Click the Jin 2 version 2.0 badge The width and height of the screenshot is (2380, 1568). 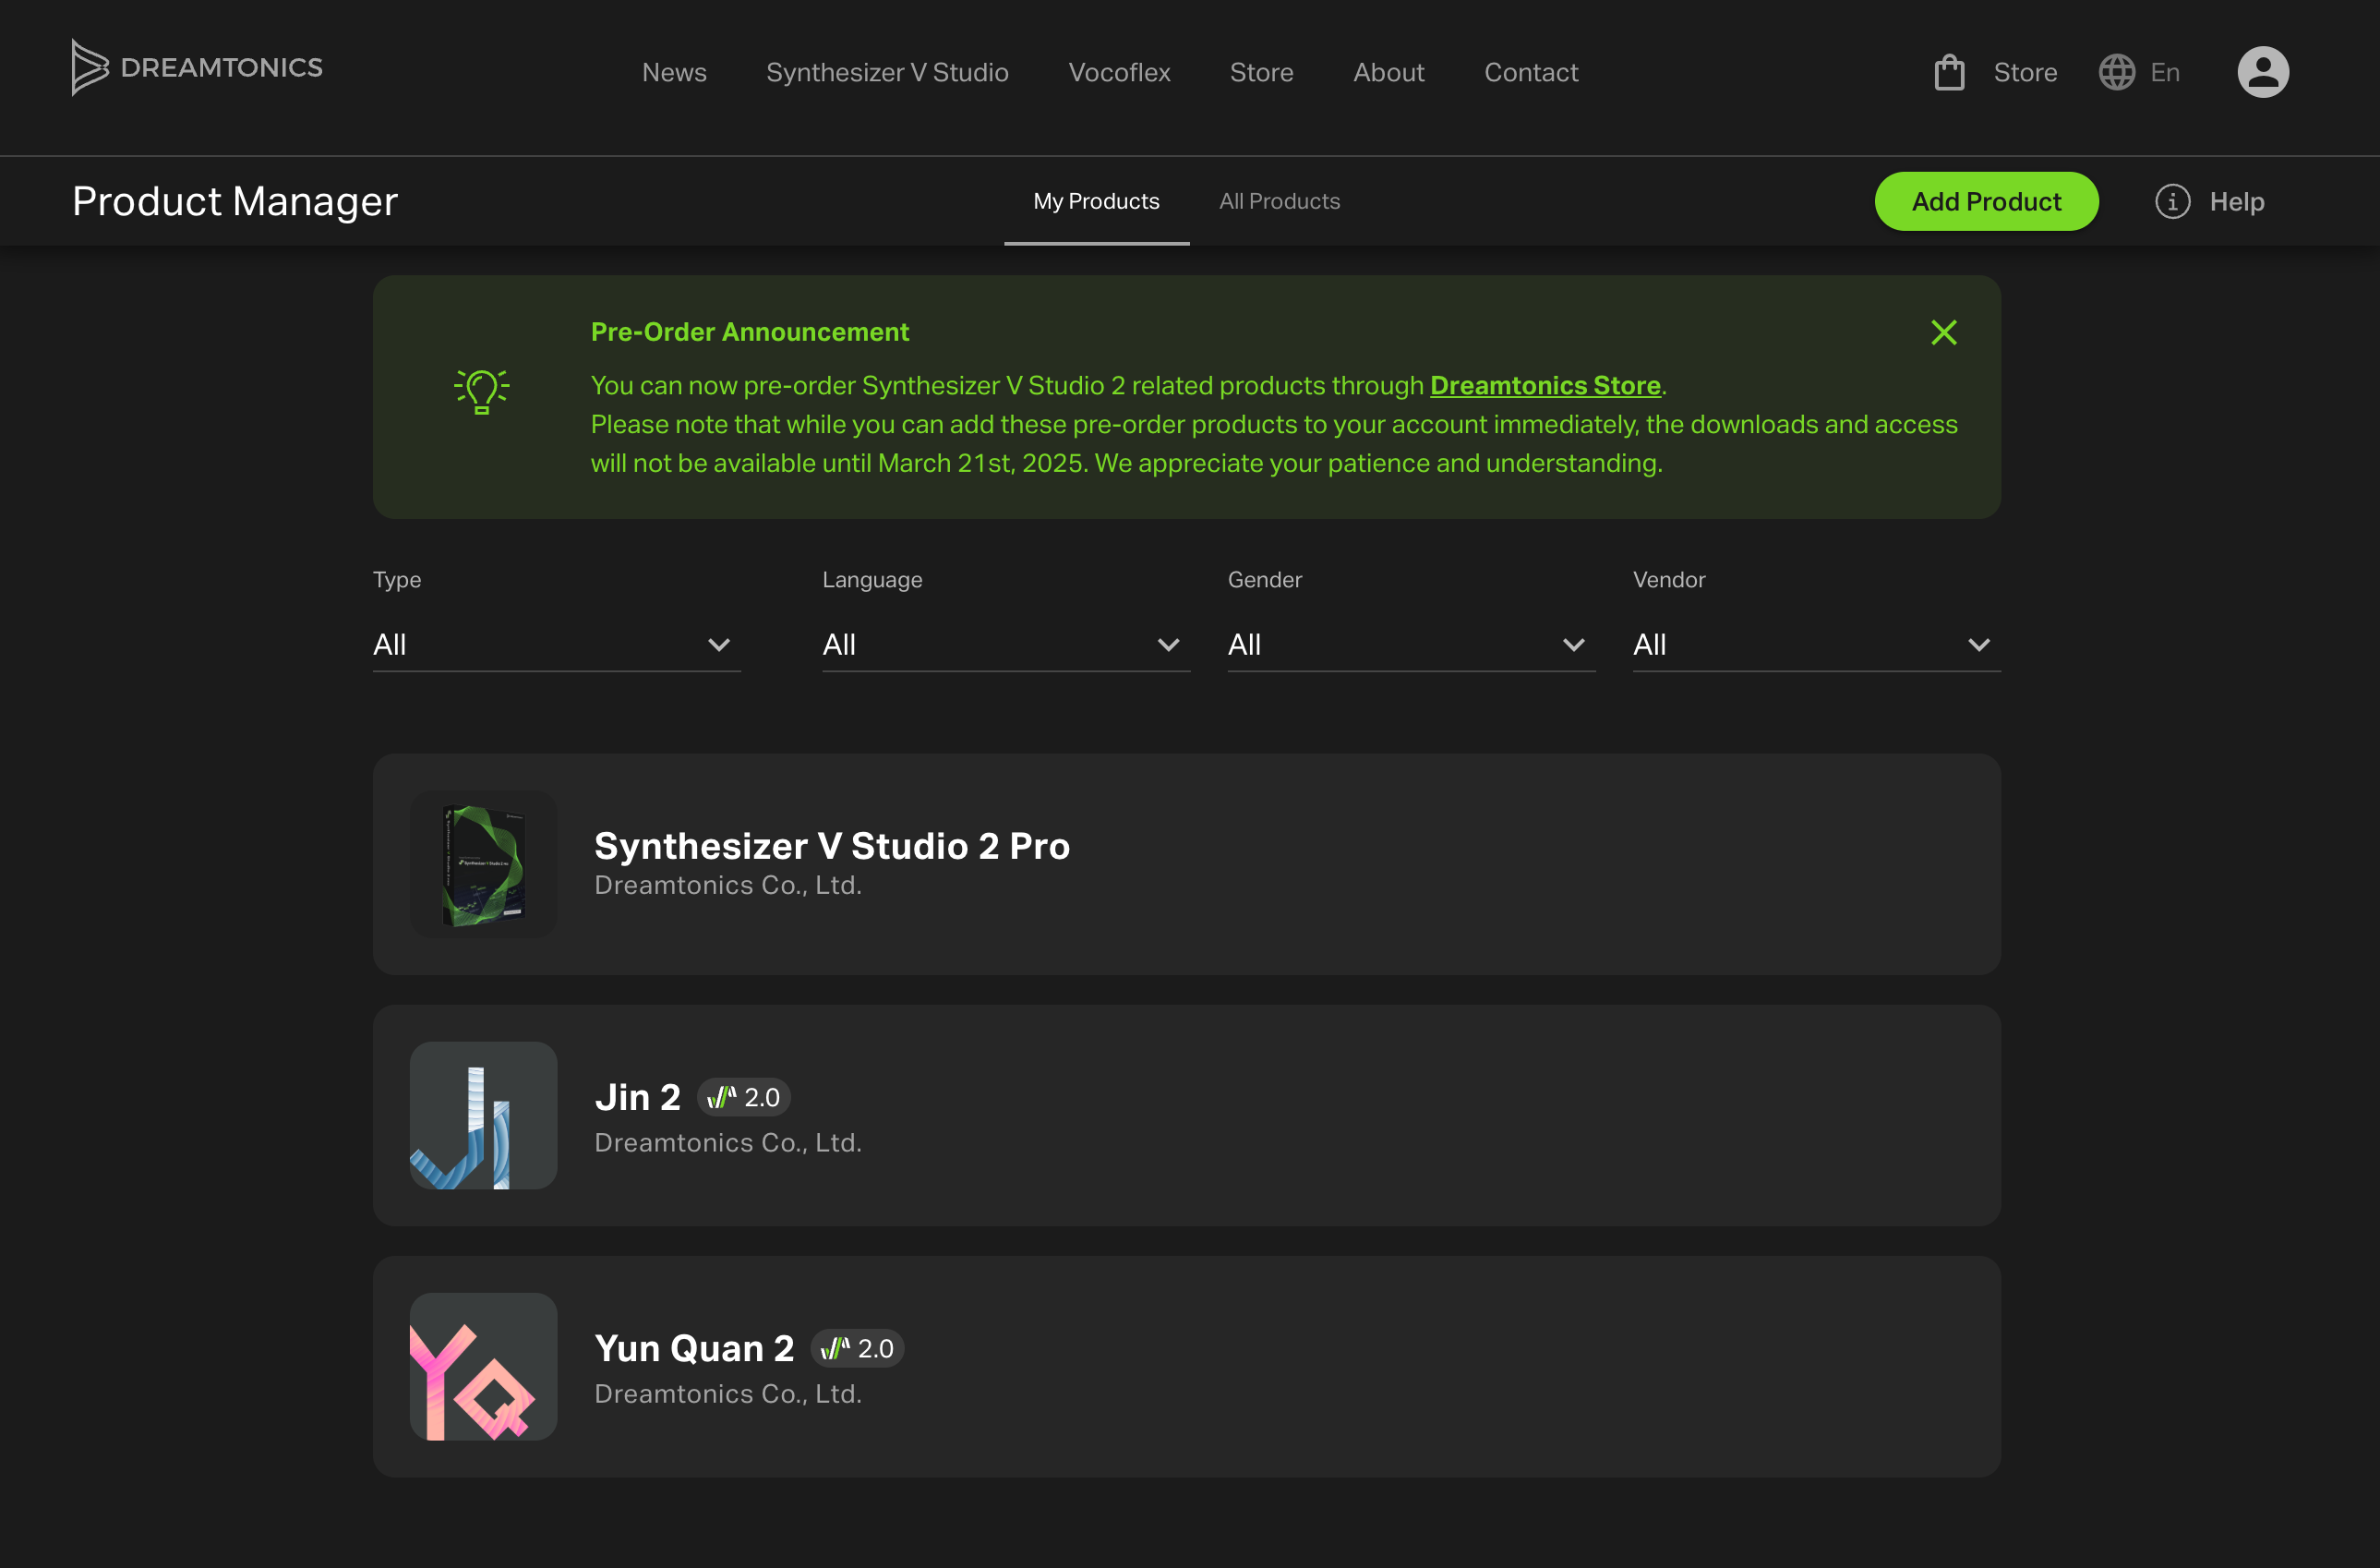click(743, 1097)
